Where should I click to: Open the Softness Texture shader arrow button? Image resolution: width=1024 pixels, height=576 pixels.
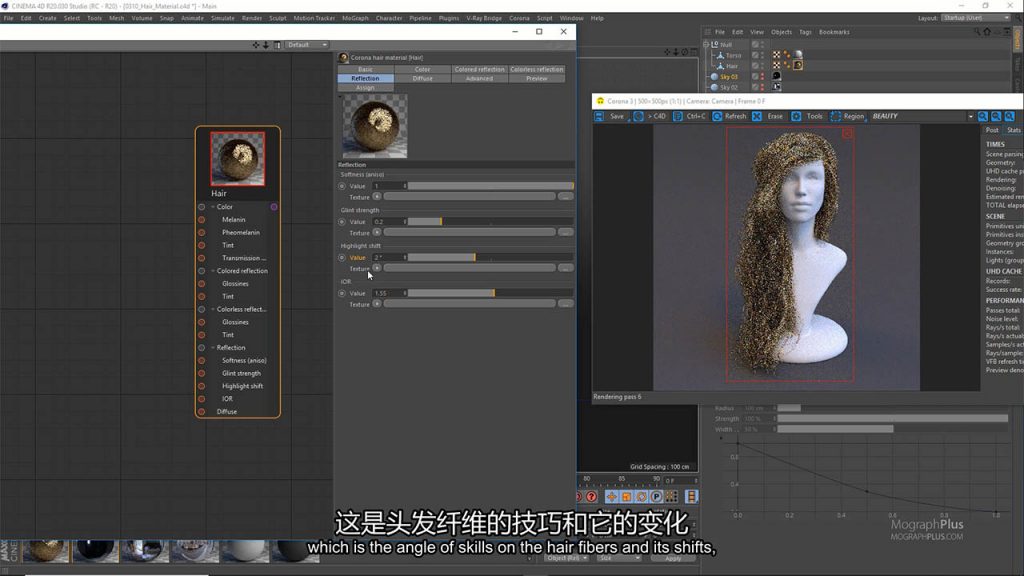point(377,196)
